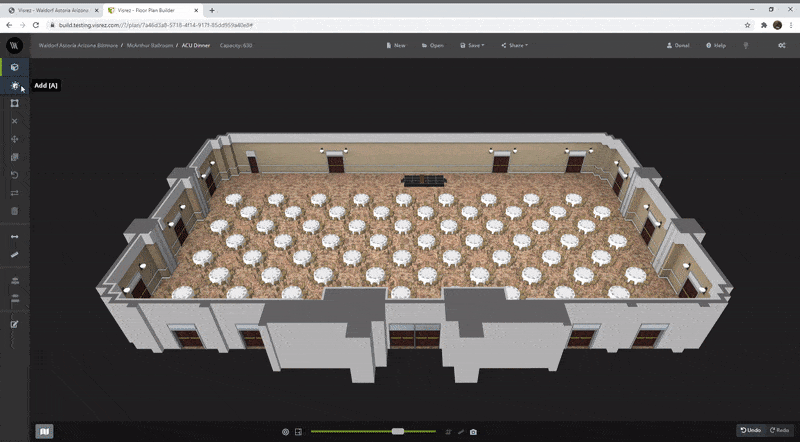Screen dimensions: 800x442
Task: Click the floor plan layout icon beside slider
Action: (x=298, y=432)
